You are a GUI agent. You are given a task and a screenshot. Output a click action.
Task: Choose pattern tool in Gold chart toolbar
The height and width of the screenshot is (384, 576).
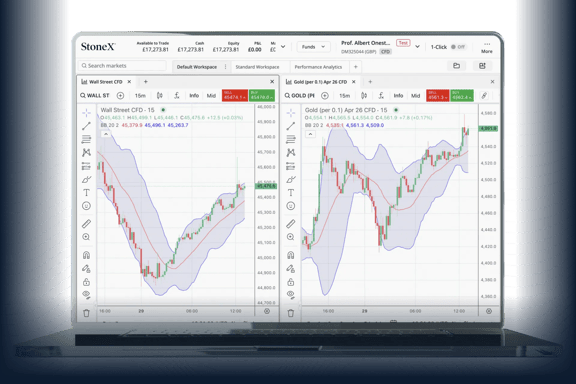point(291,152)
